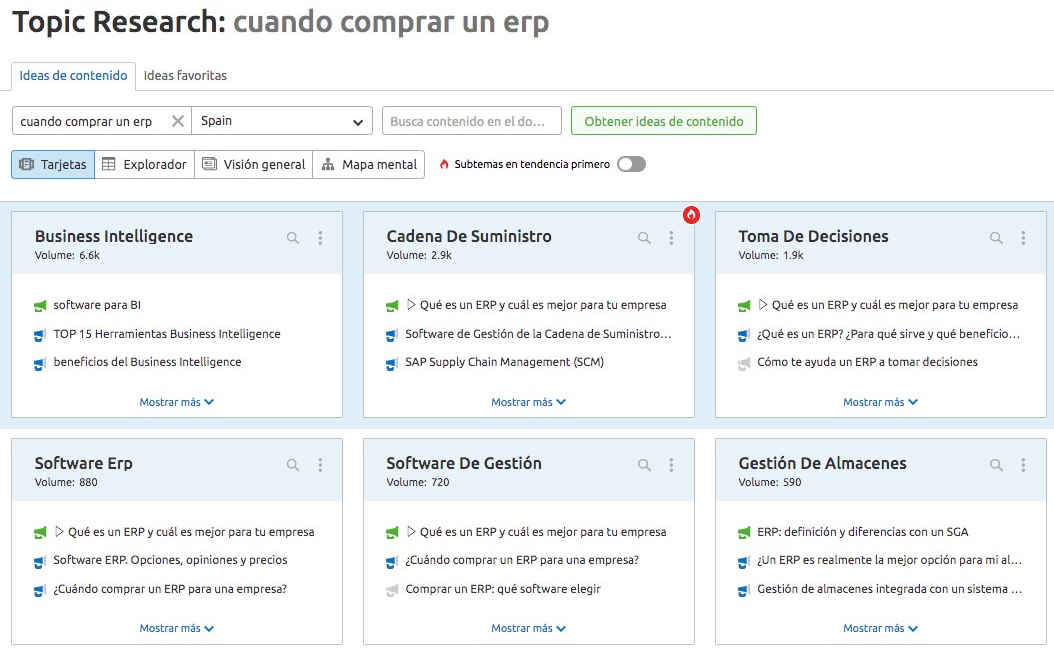Open the three-dot menu on Cadena De Suministro card

pyautogui.click(x=671, y=238)
